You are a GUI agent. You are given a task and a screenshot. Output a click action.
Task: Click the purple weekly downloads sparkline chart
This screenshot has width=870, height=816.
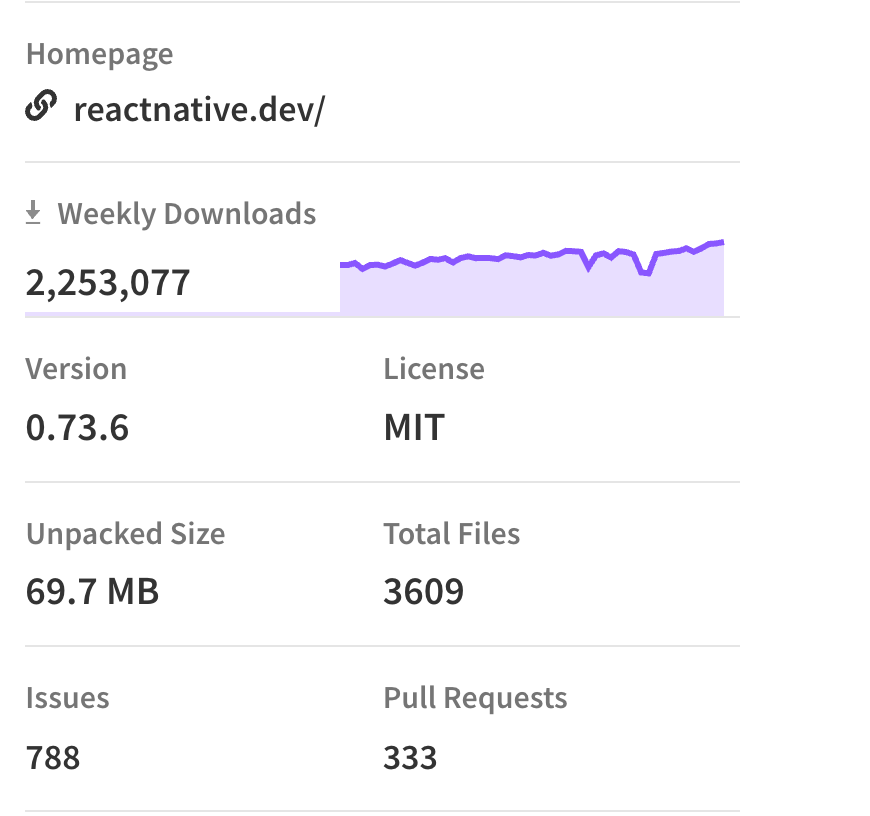[x=531, y=285]
